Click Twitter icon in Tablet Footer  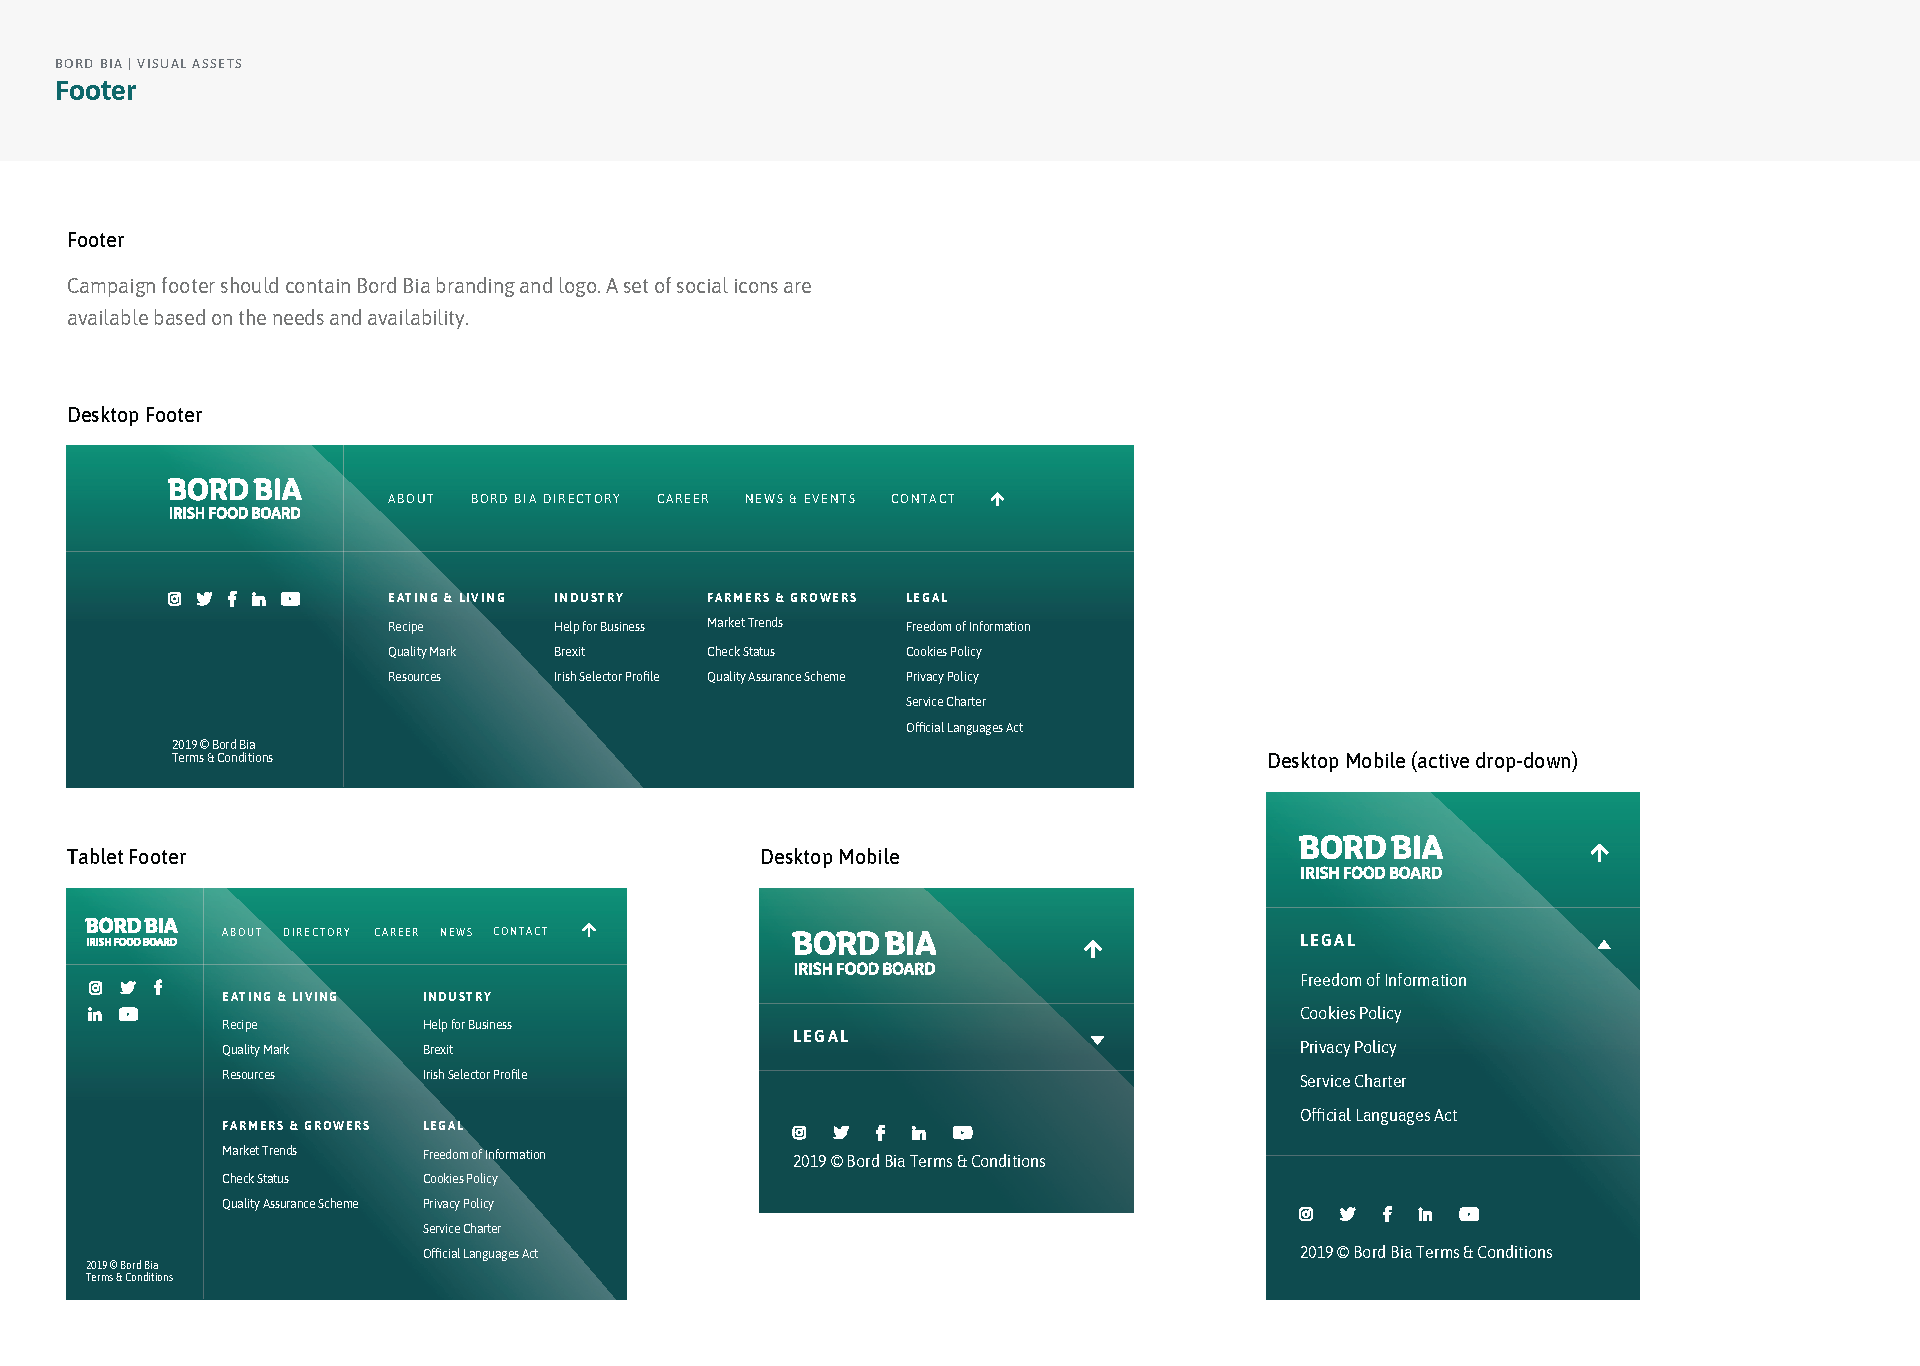[x=128, y=988]
